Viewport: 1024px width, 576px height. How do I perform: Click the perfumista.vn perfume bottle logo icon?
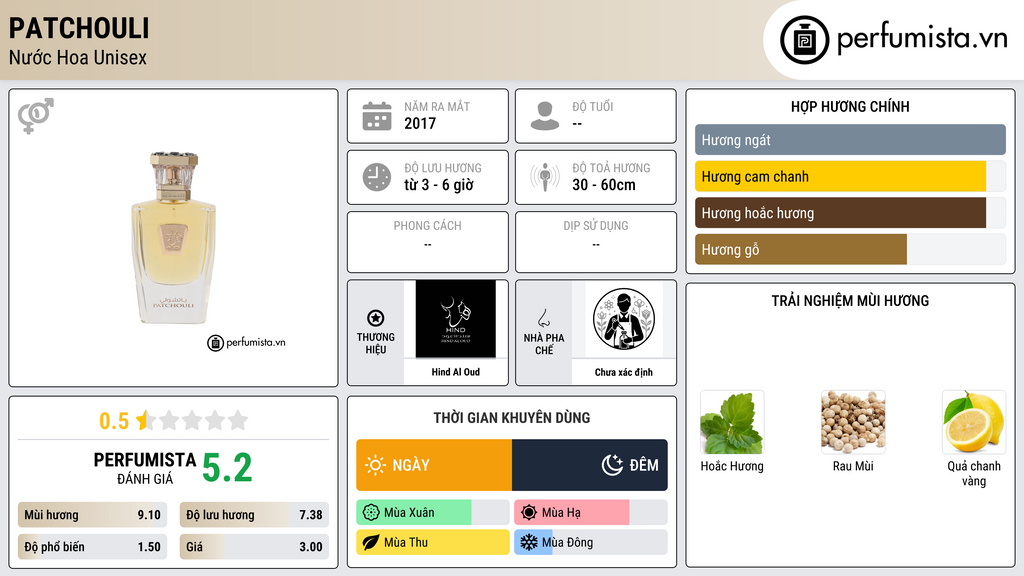(x=804, y=40)
